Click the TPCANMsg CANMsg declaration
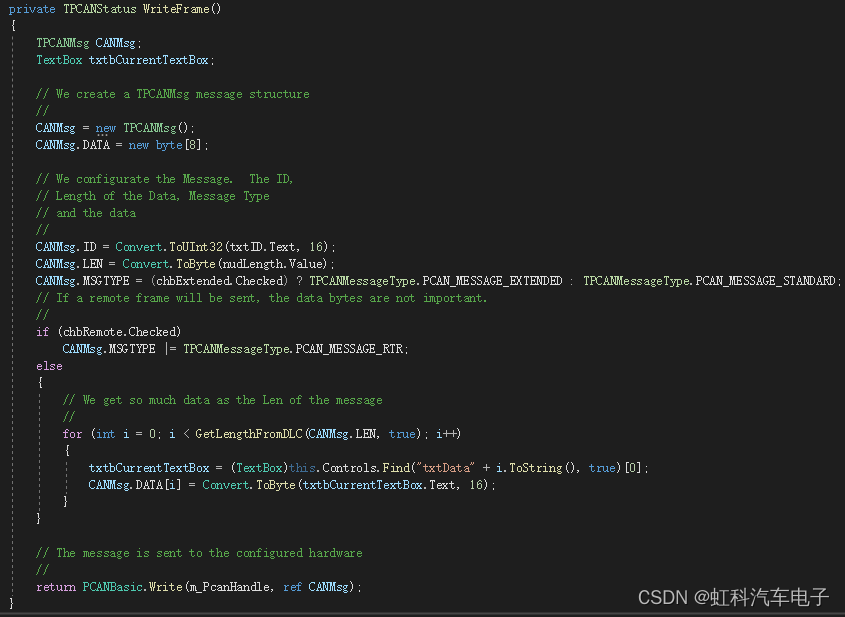Image resolution: width=845 pixels, height=617 pixels. [x=90, y=42]
